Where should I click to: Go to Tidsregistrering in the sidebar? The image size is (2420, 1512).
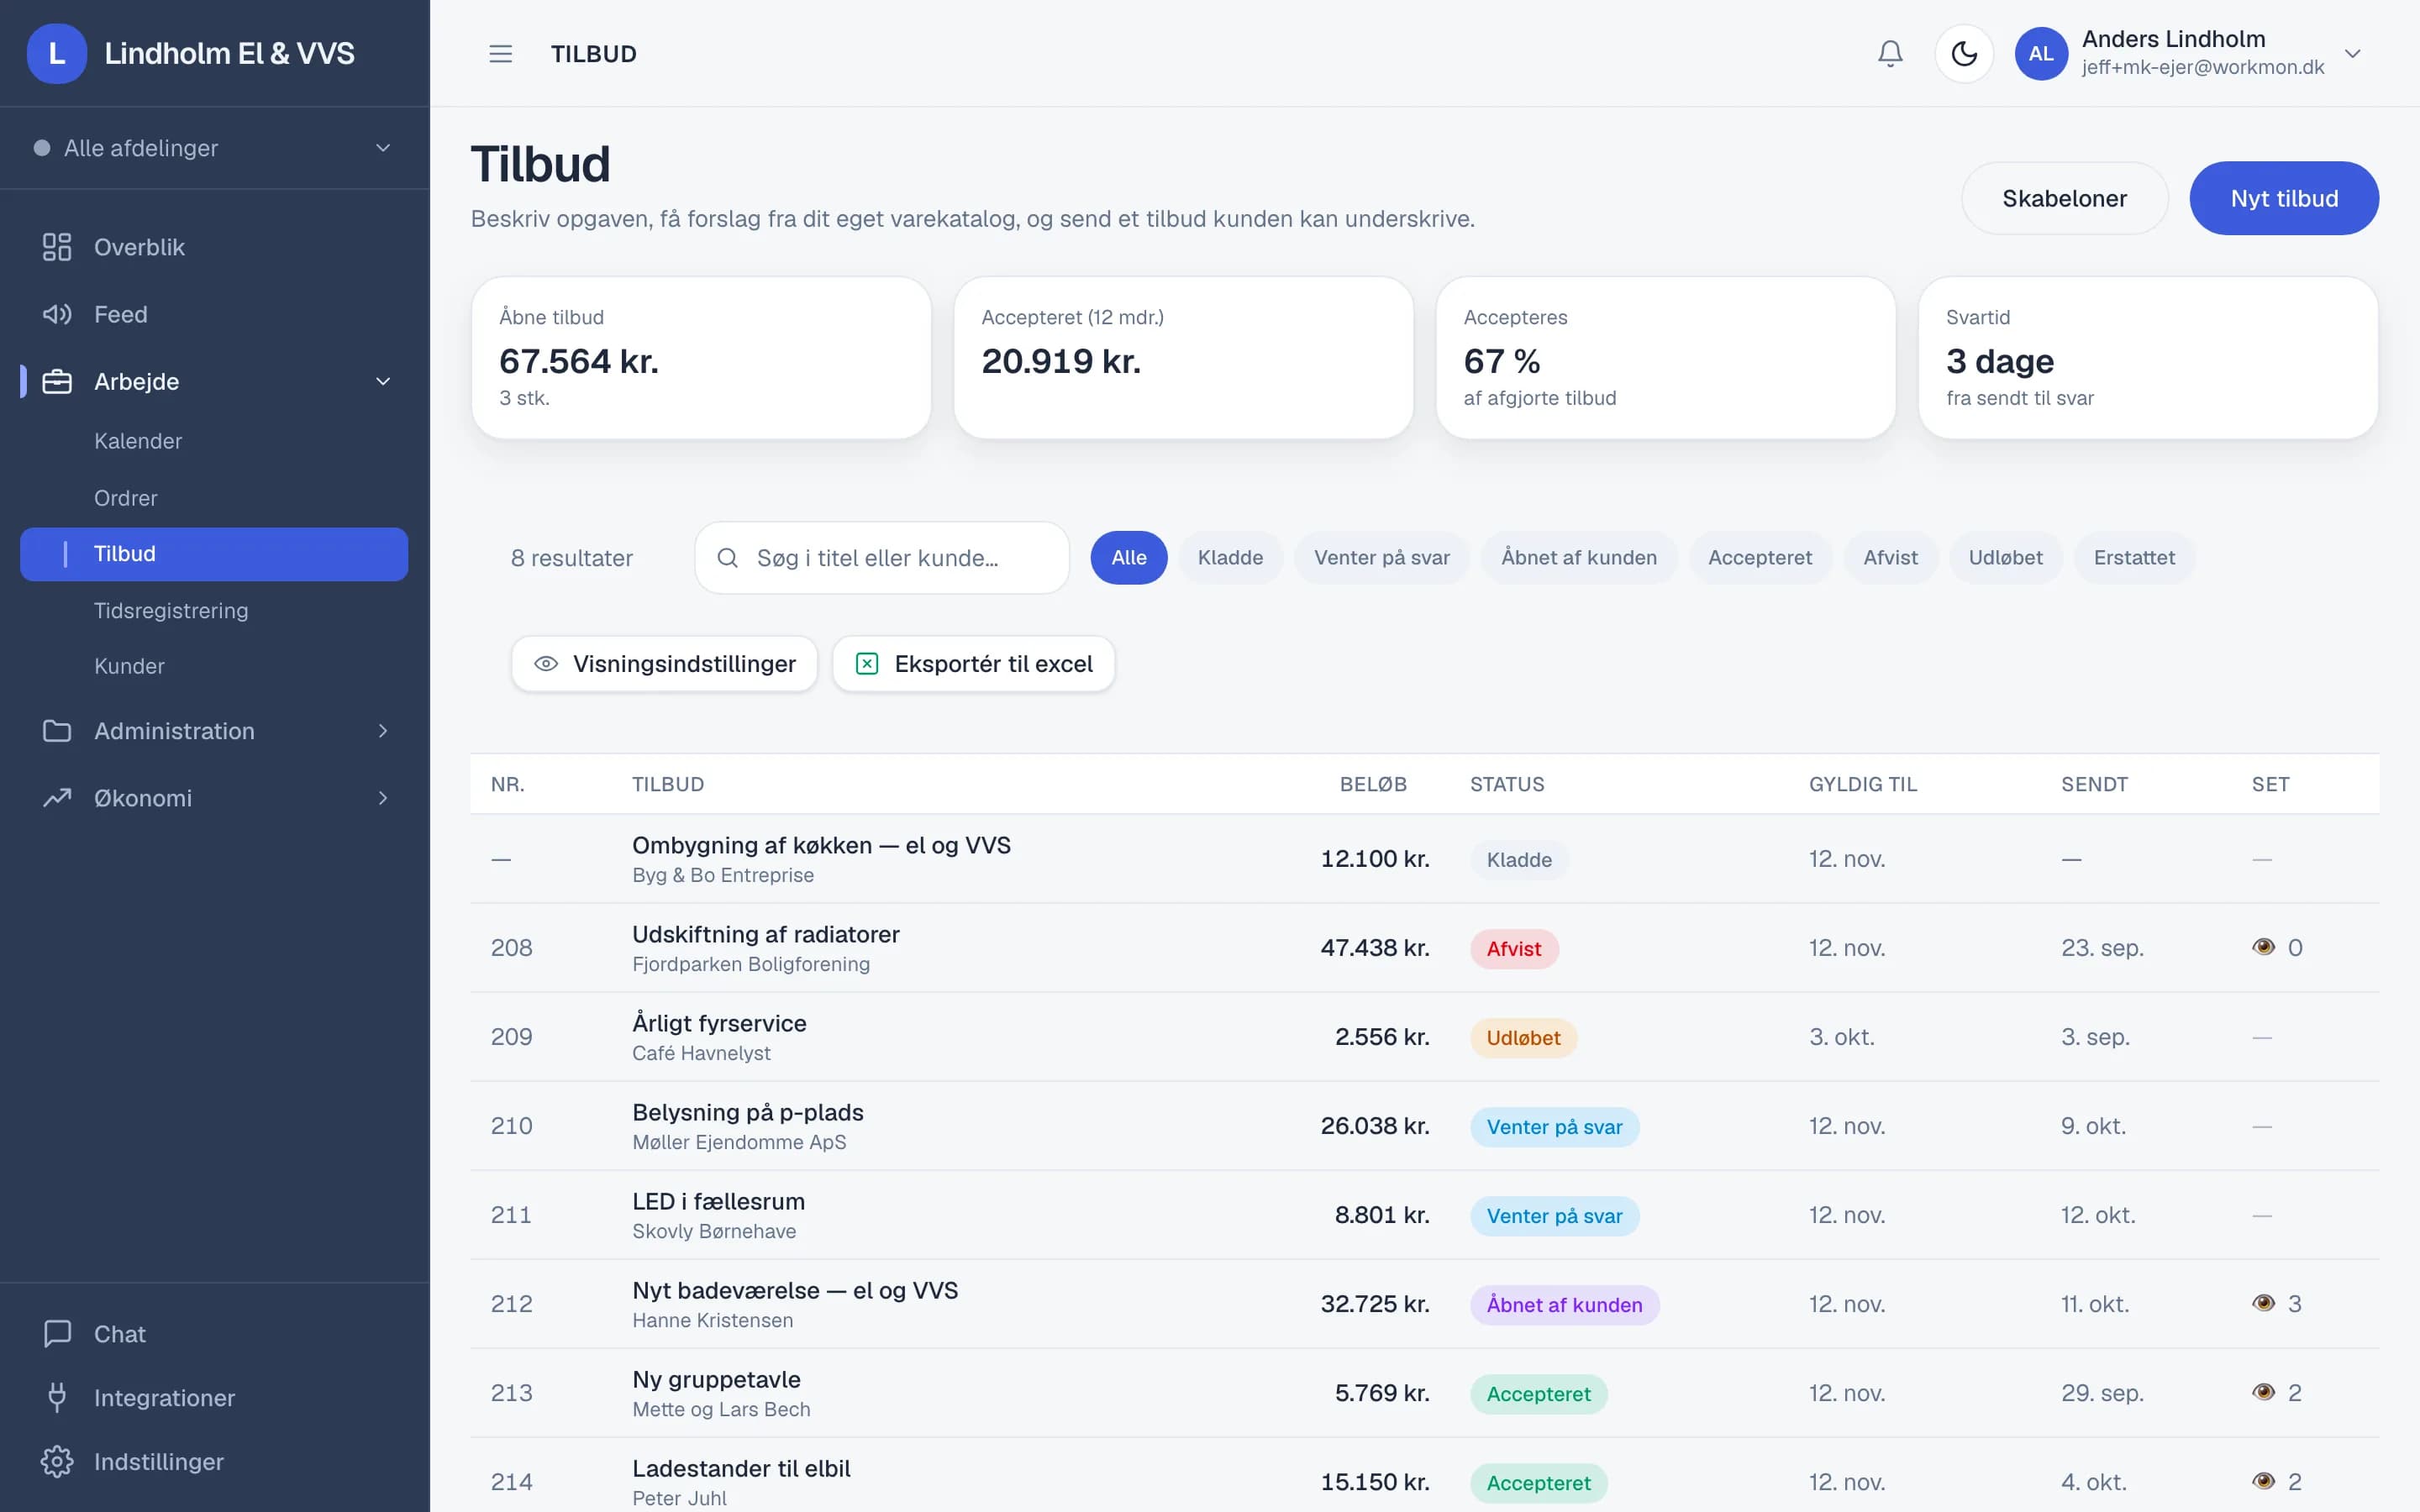(171, 610)
